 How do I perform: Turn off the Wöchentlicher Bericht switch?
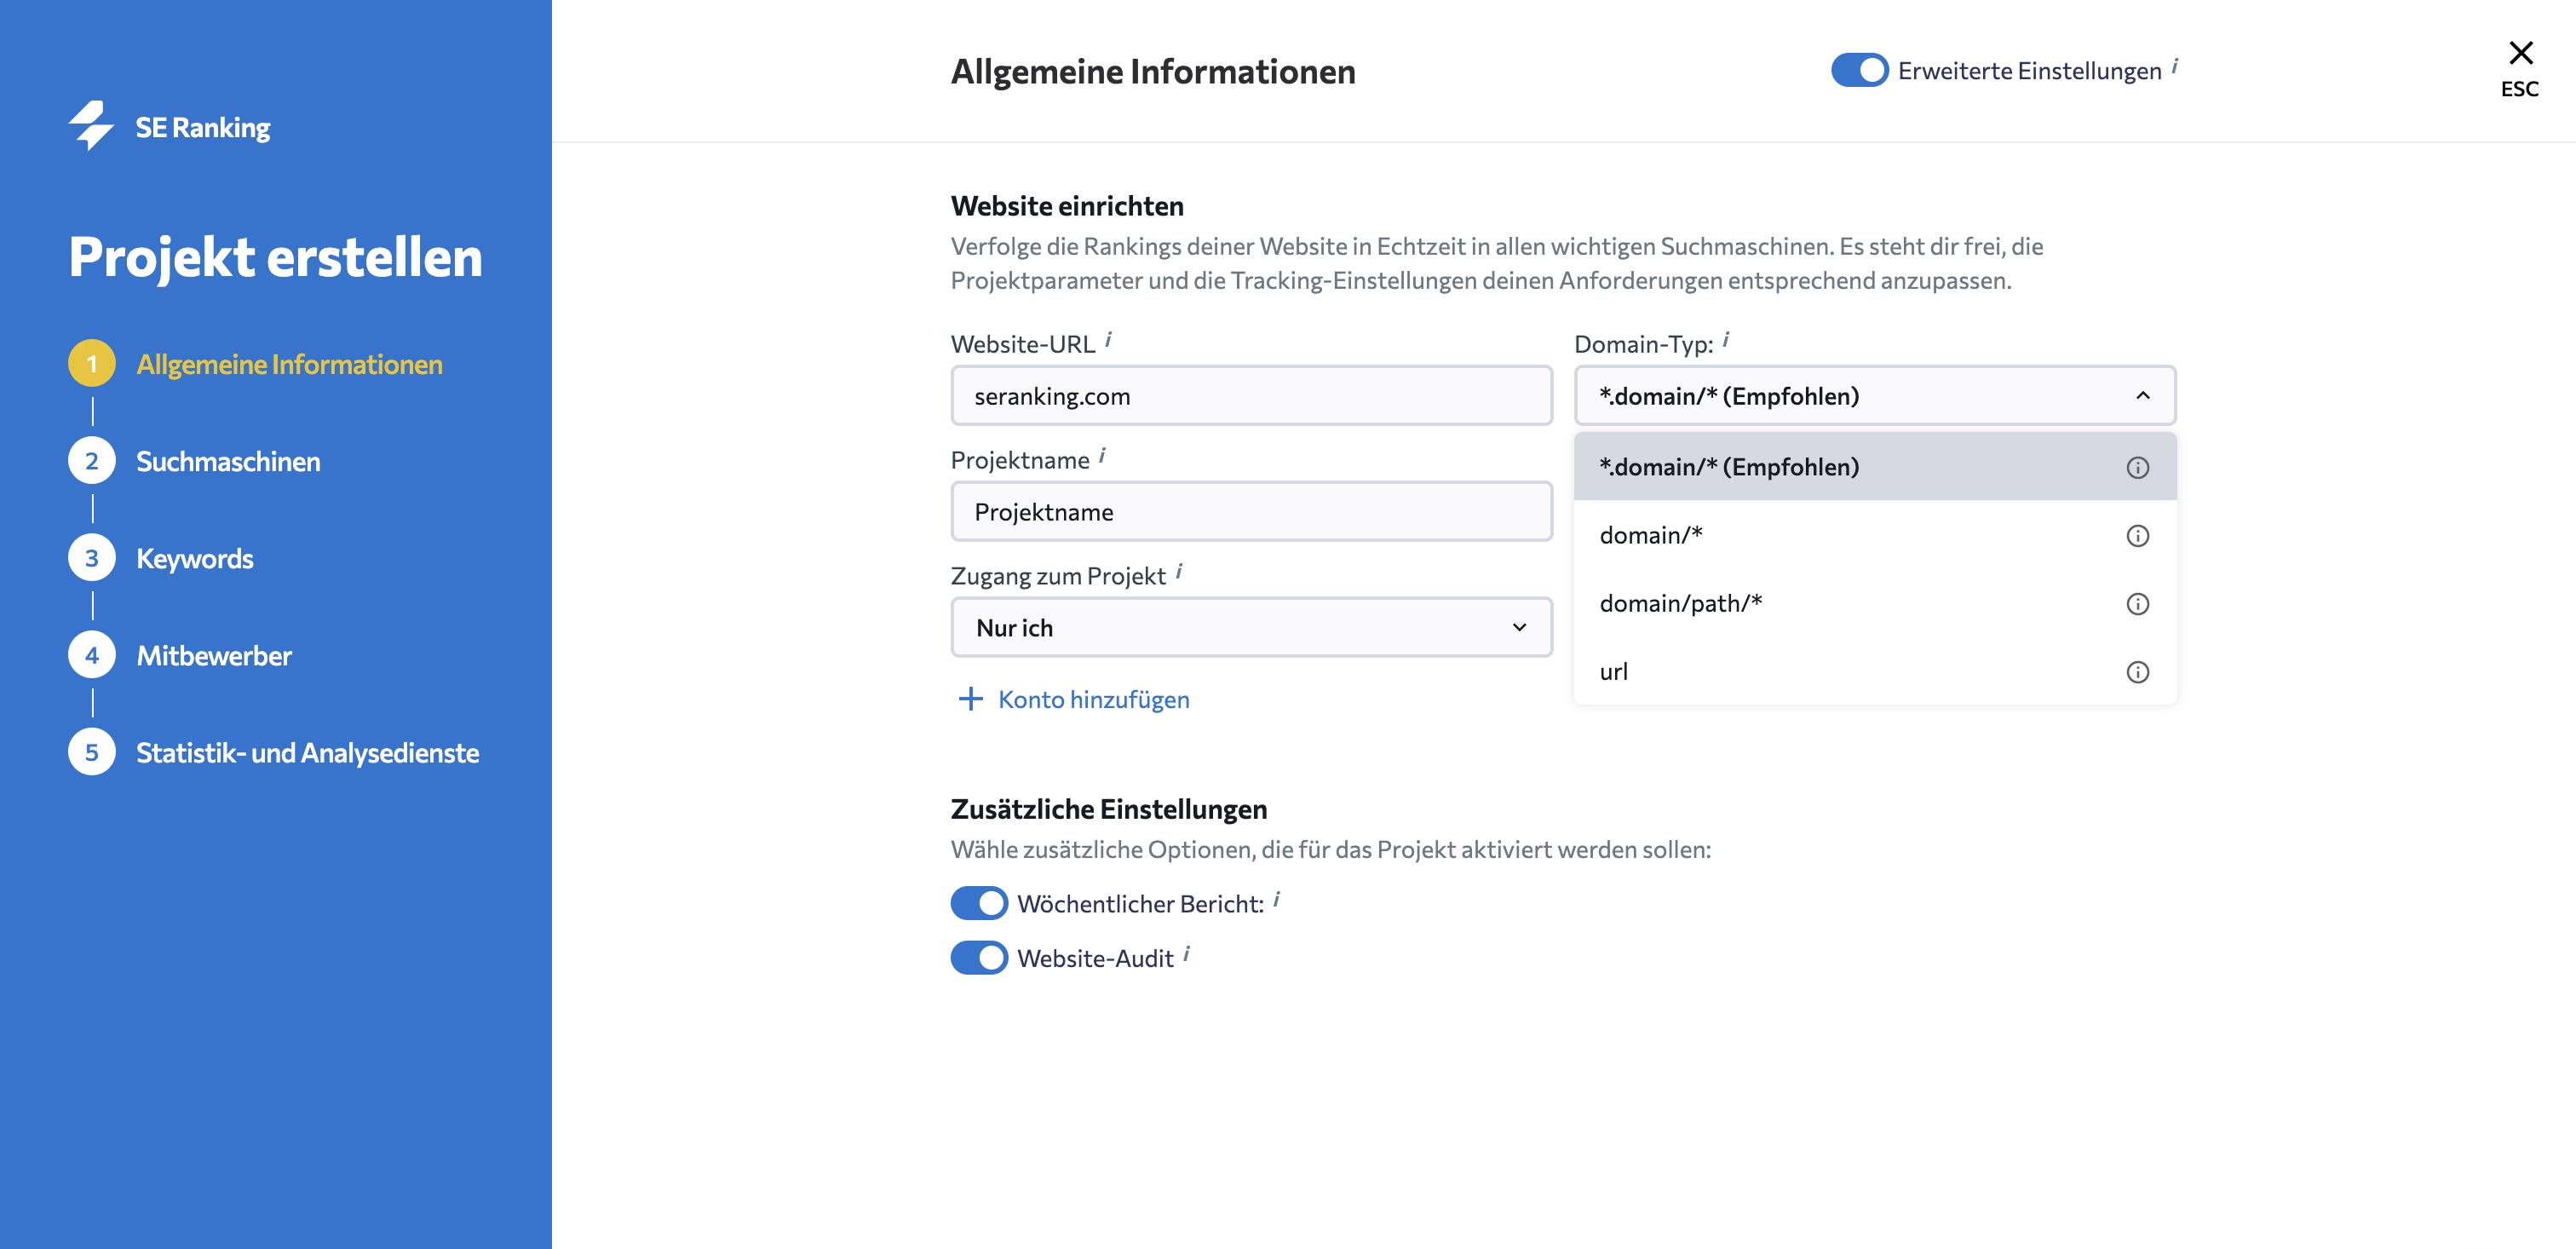(979, 903)
